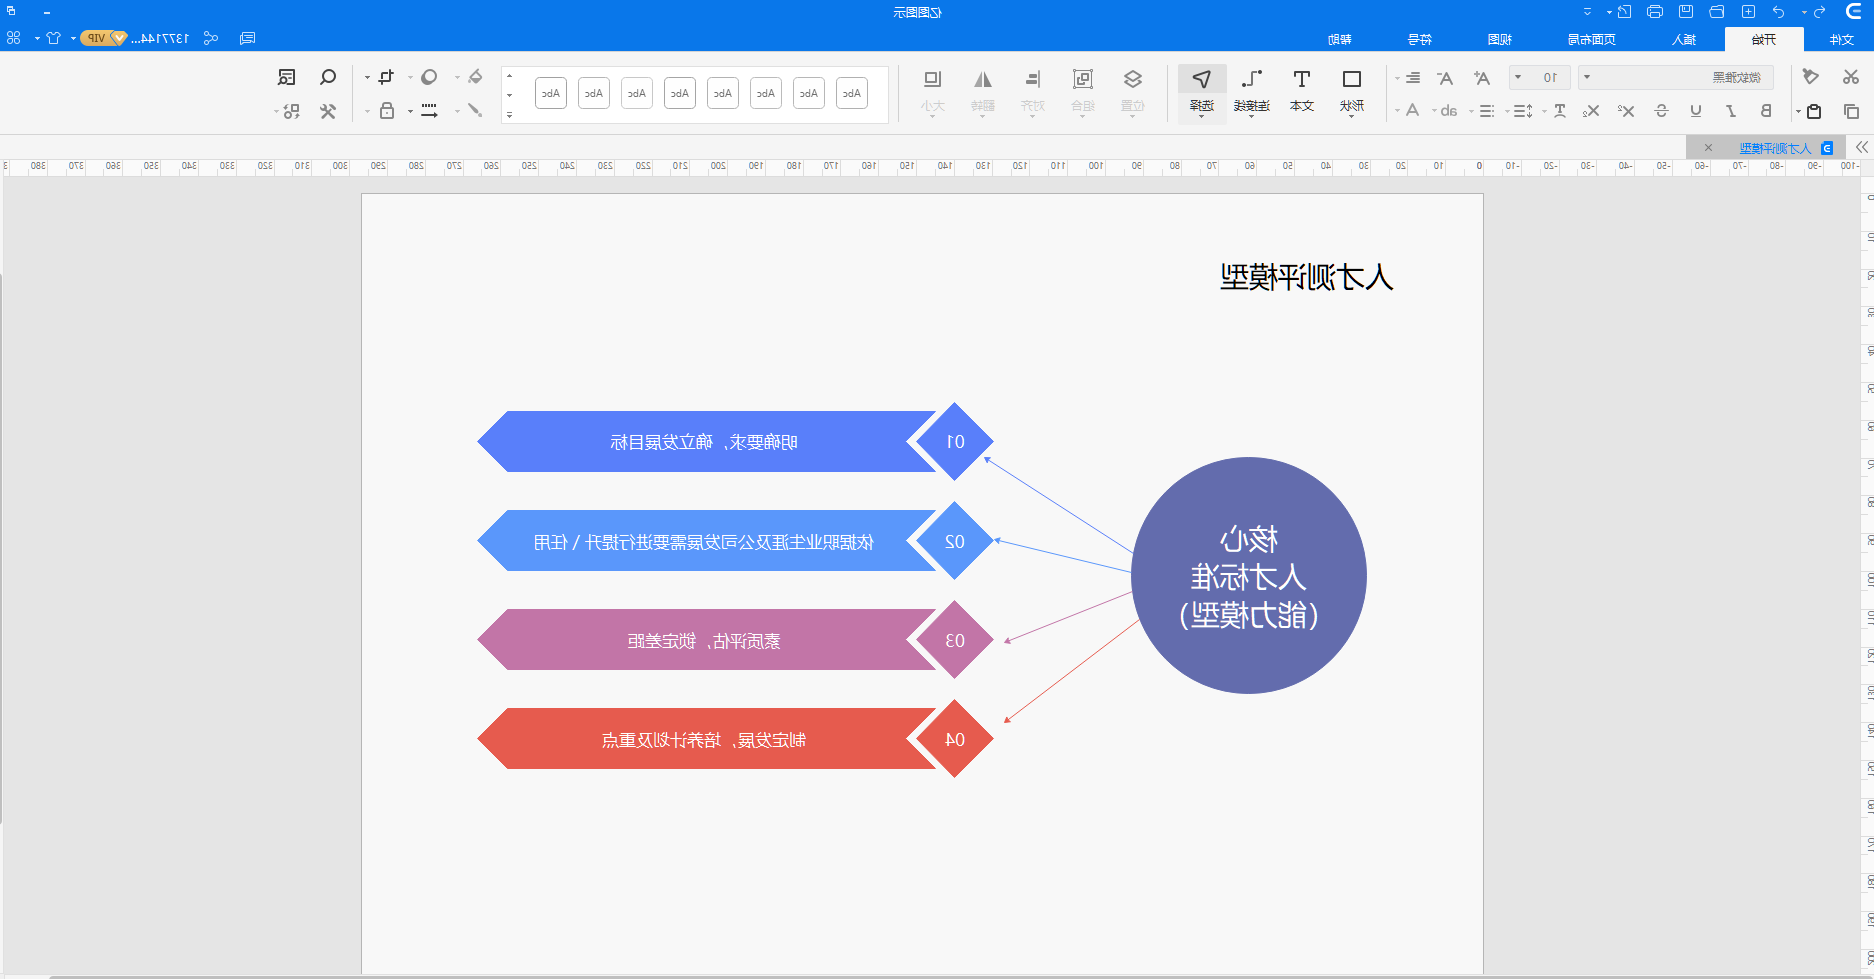Click the magnifier Find icon

pos(328,77)
